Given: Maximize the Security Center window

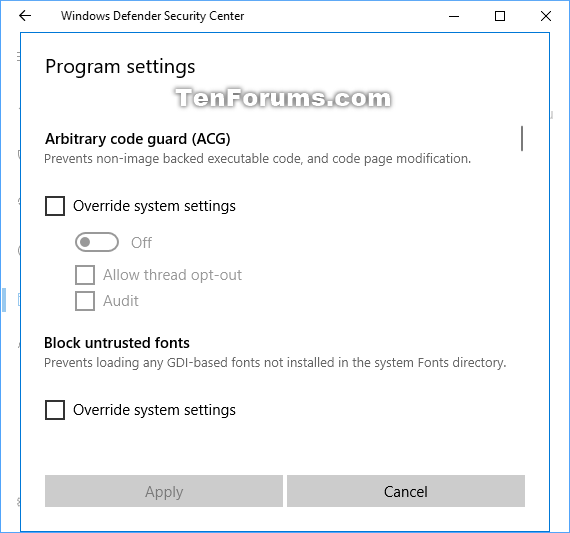Looking at the screenshot, I should point(500,16).
